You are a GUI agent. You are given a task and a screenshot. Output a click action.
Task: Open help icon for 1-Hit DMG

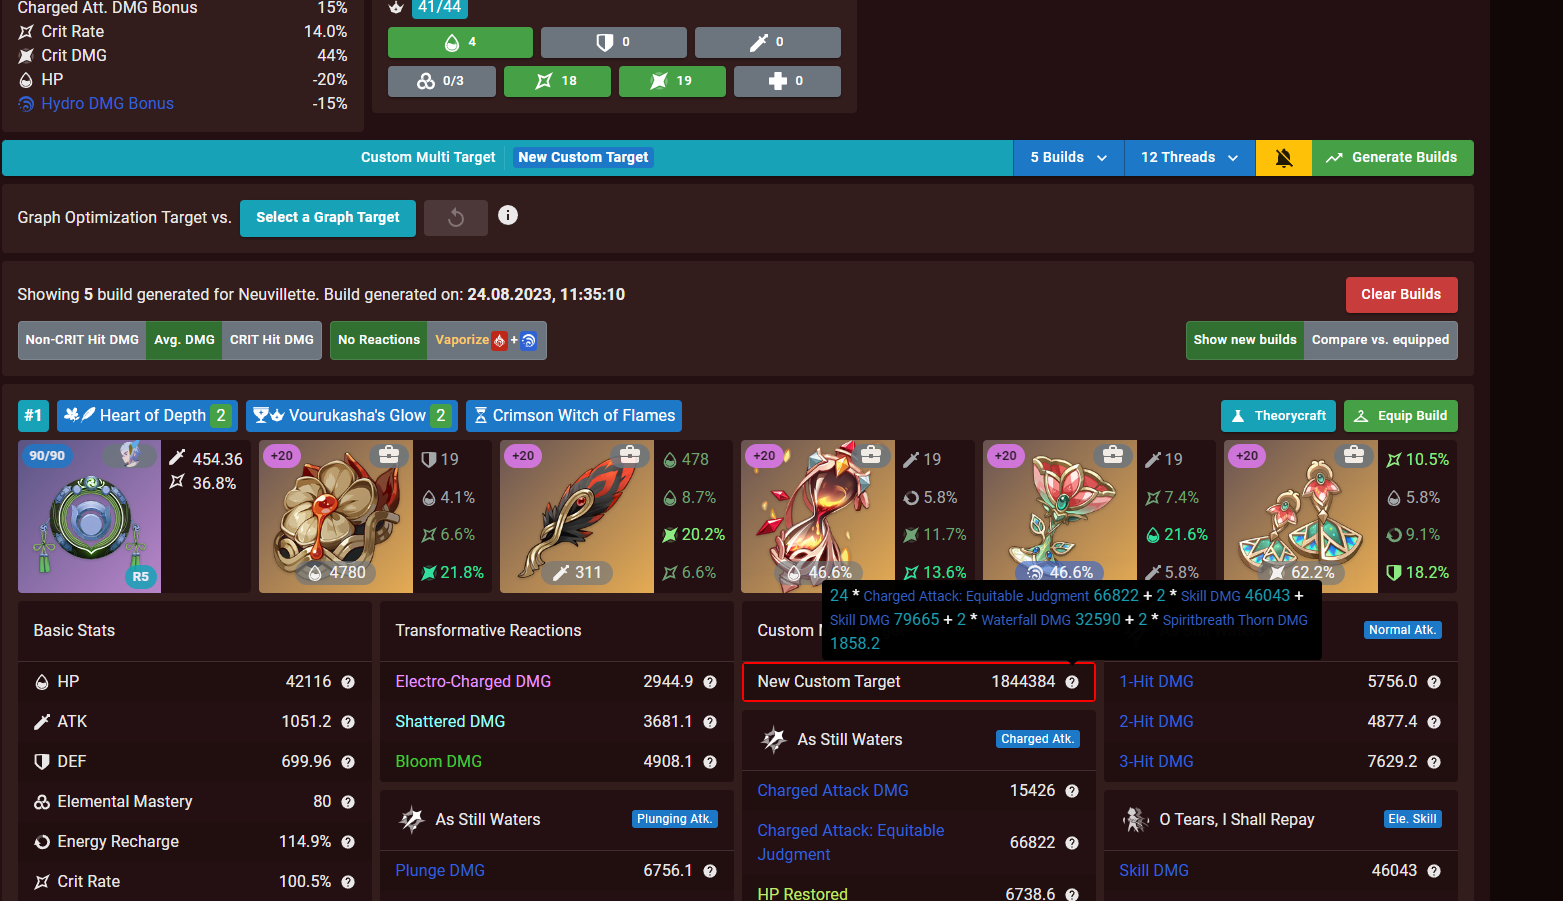1434,682
